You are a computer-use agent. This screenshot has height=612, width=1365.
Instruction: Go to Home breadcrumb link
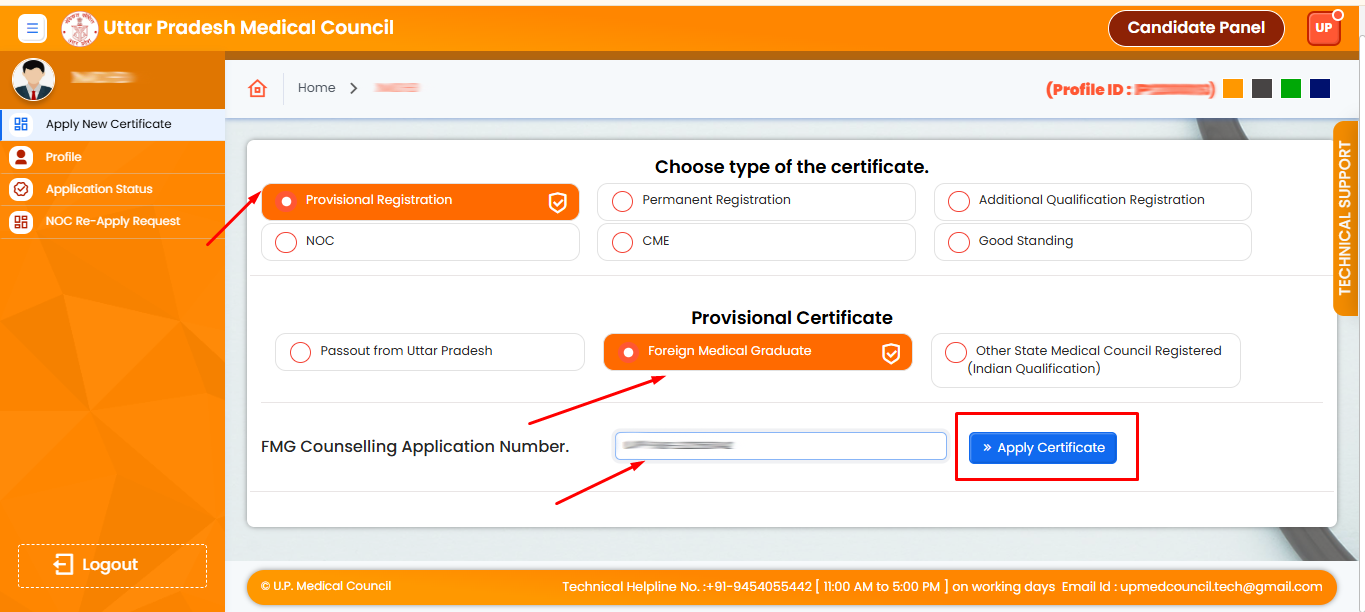pyautogui.click(x=316, y=88)
